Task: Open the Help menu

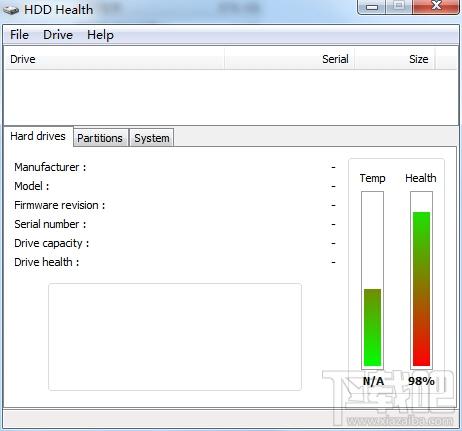Action: click(x=100, y=35)
